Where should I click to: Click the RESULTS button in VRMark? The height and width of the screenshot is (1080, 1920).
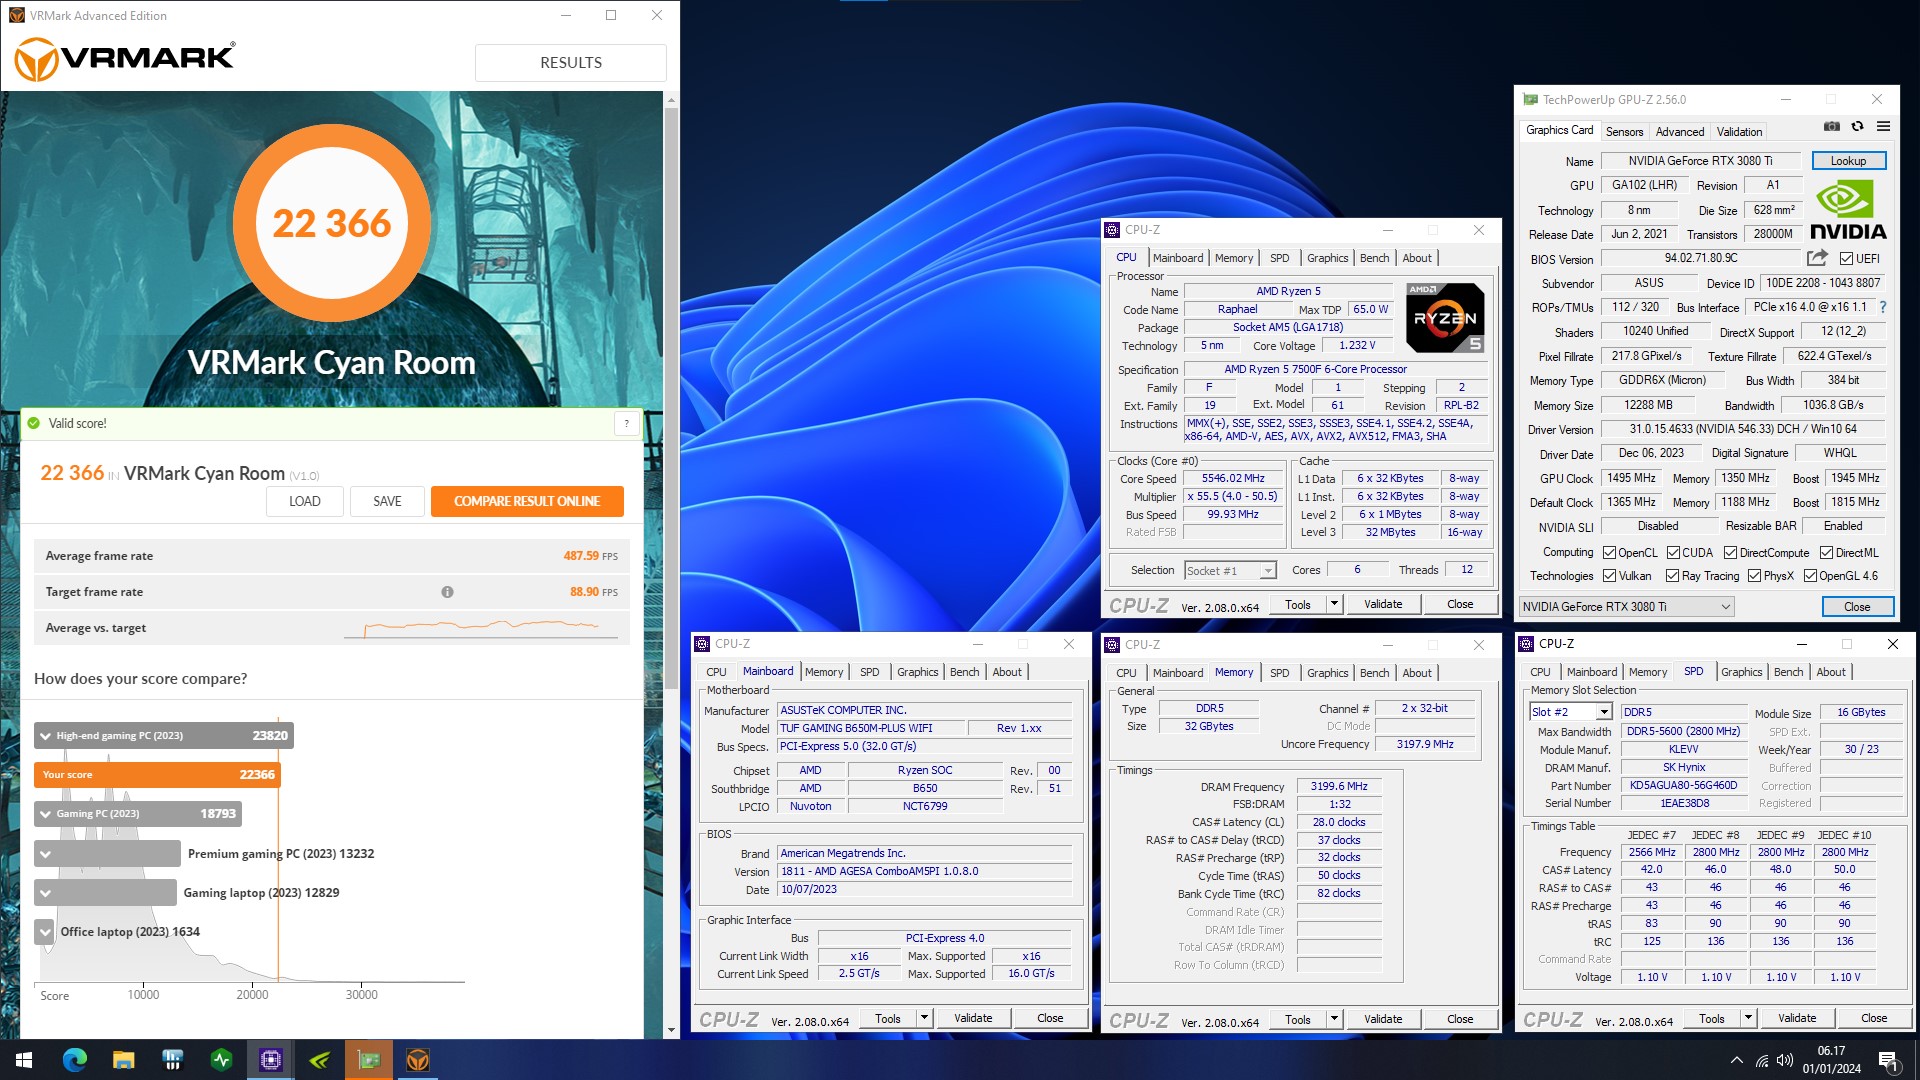pyautogui.click(x=571, y=62)
